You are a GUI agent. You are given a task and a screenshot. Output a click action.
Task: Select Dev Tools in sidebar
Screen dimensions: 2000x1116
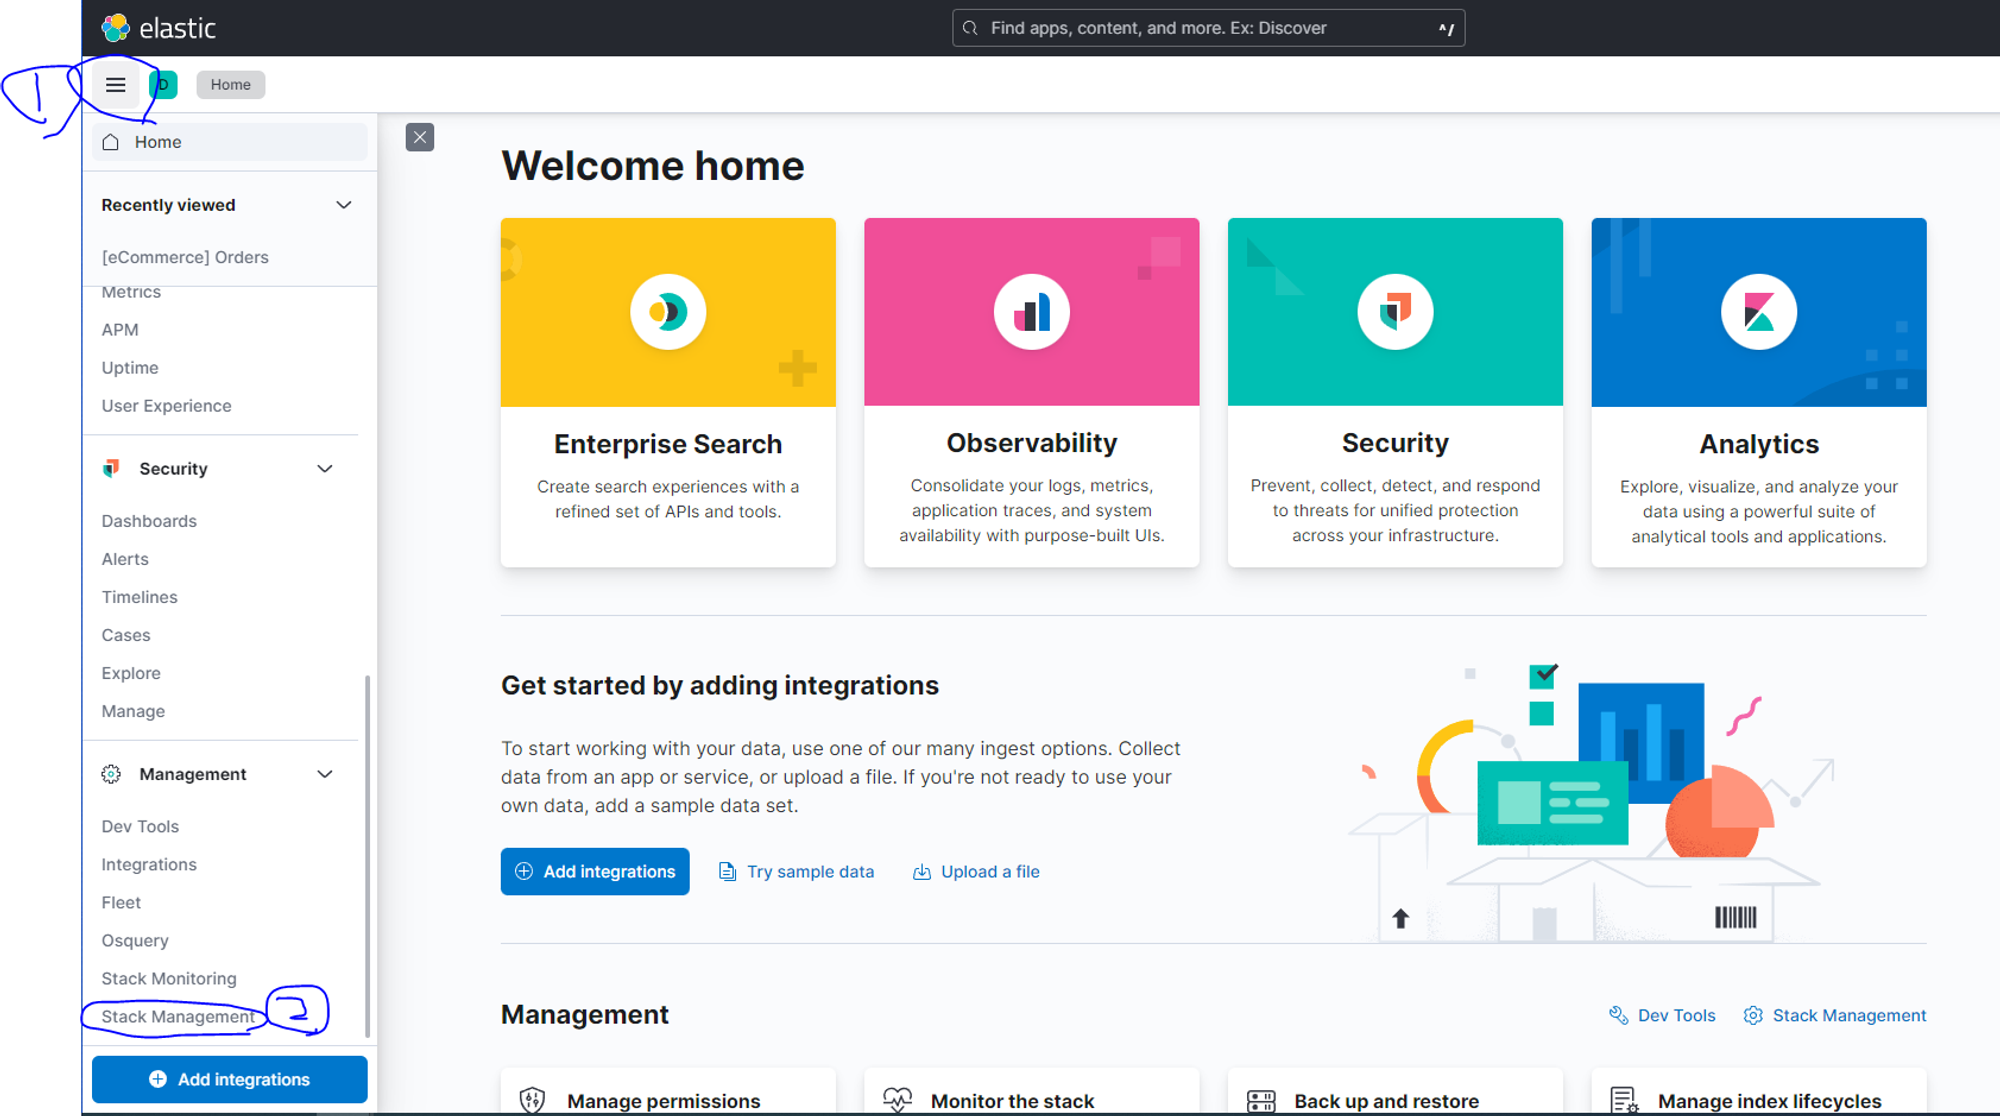140,826
